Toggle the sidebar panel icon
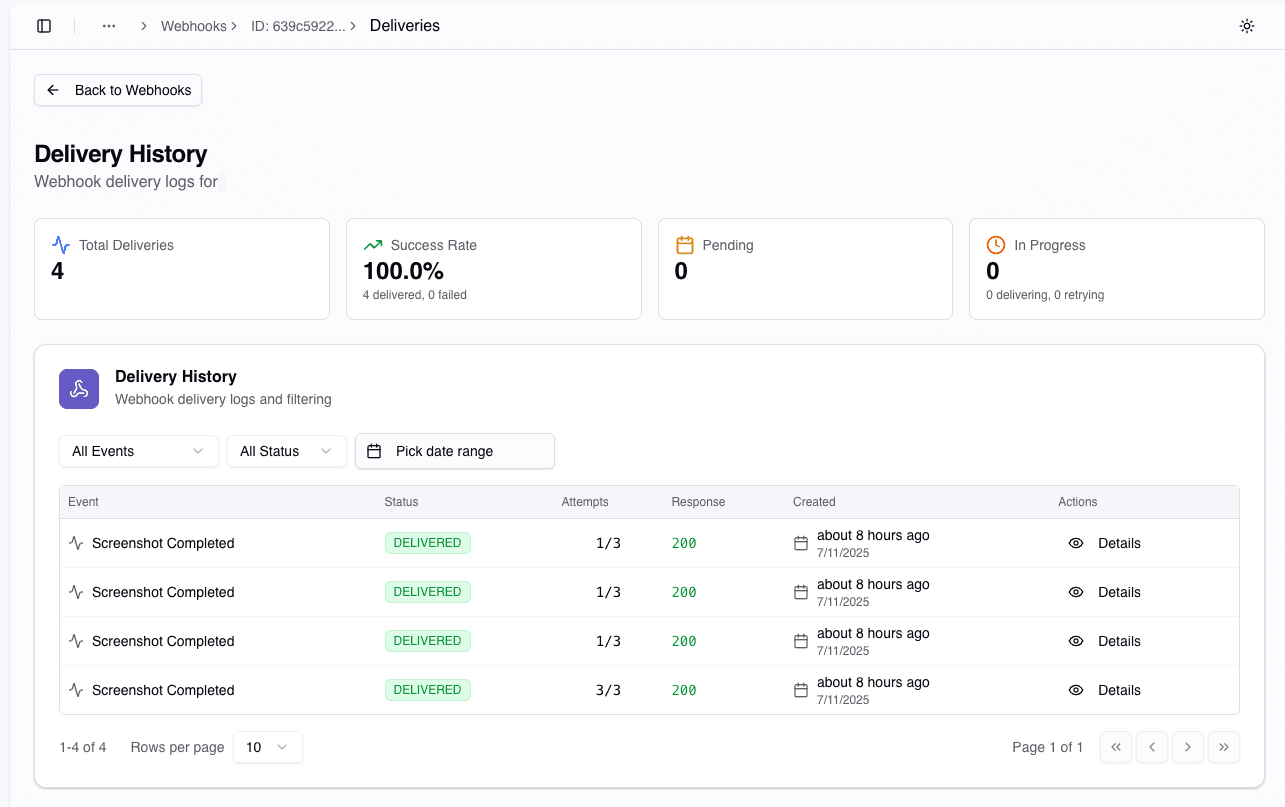 [x=44, y=26]
